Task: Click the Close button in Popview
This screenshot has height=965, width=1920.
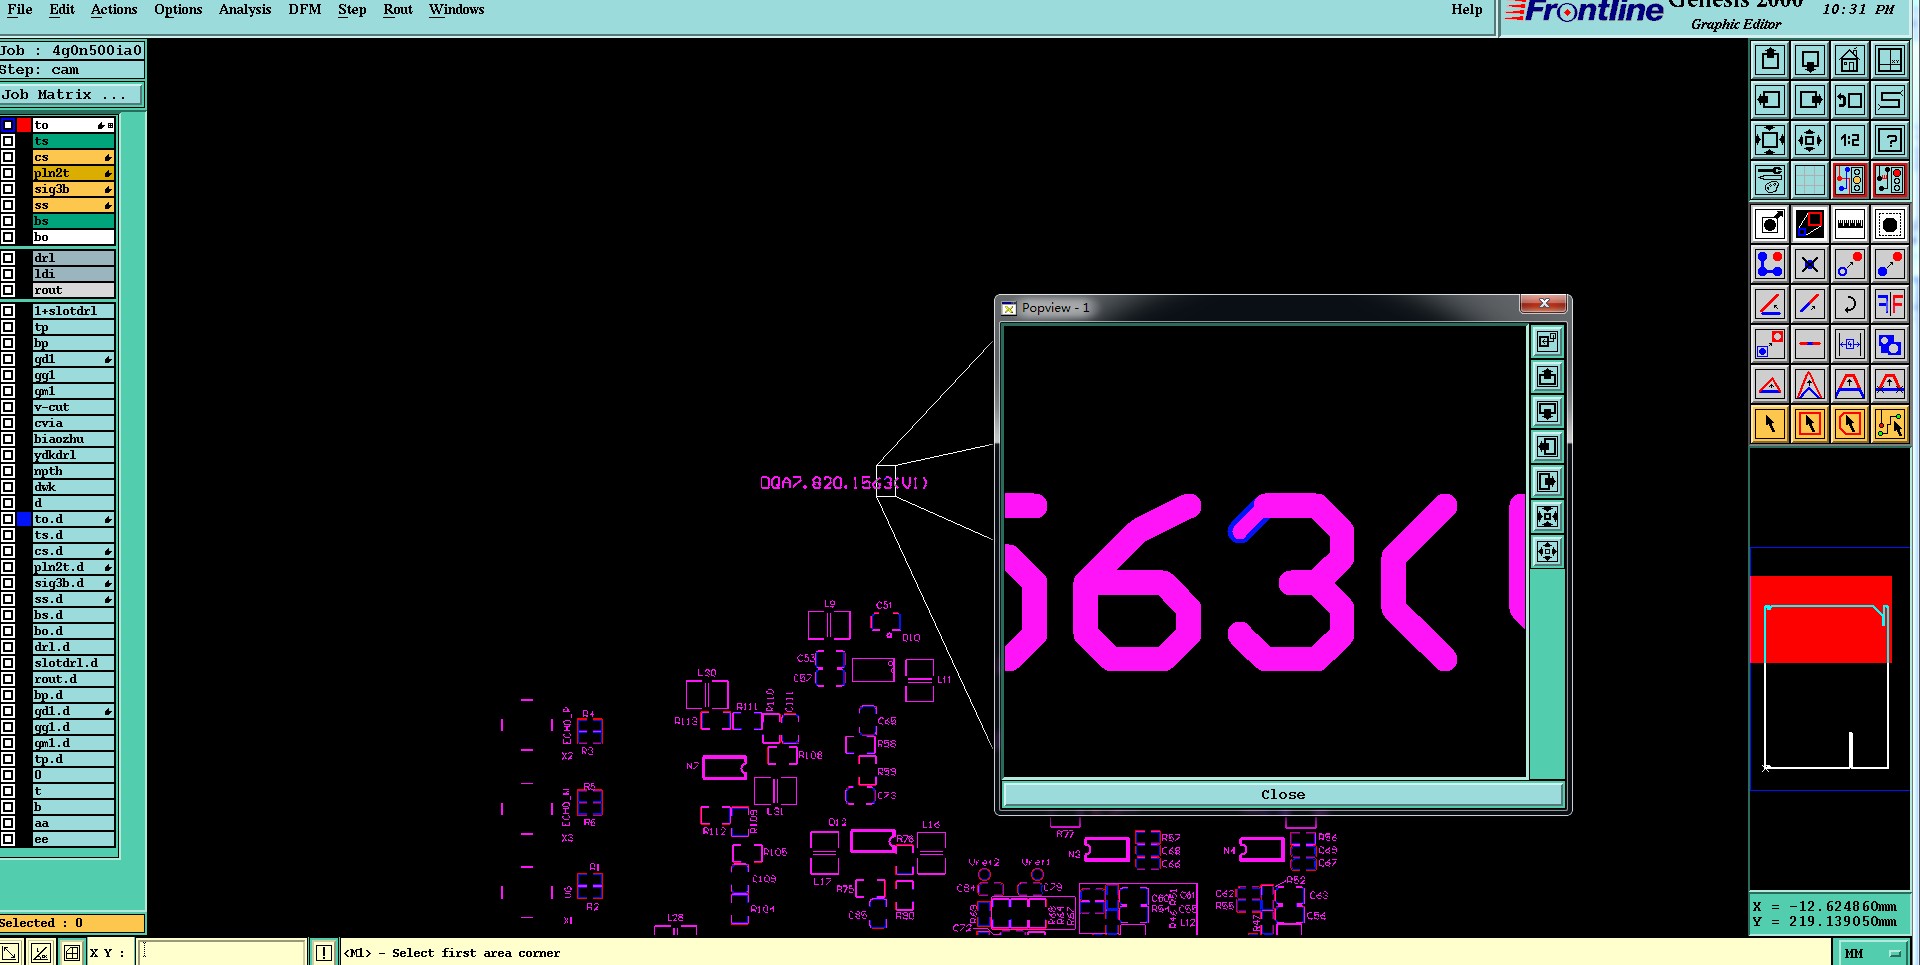Action: click(x=1283, y=794)
